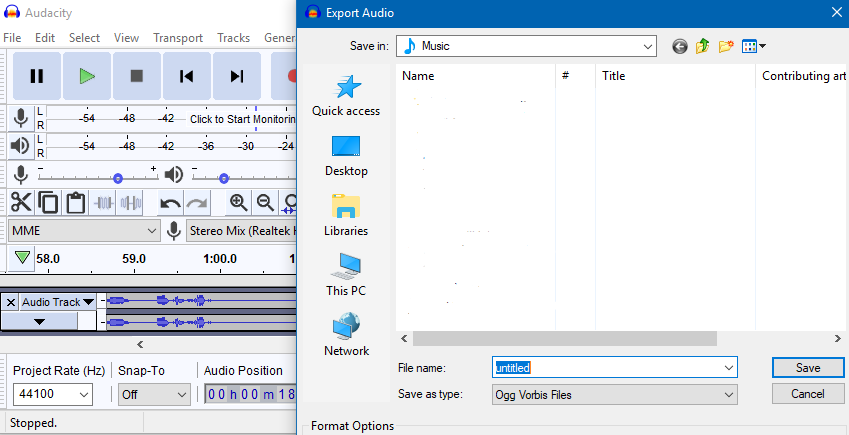Open the MME audio host dropdown
Screen dimensions: 849x435
pyautogui.click(x=84, y=231)
